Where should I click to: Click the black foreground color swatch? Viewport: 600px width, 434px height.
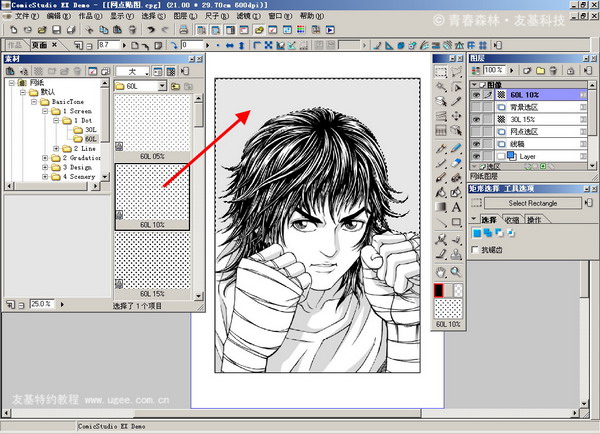438,290
